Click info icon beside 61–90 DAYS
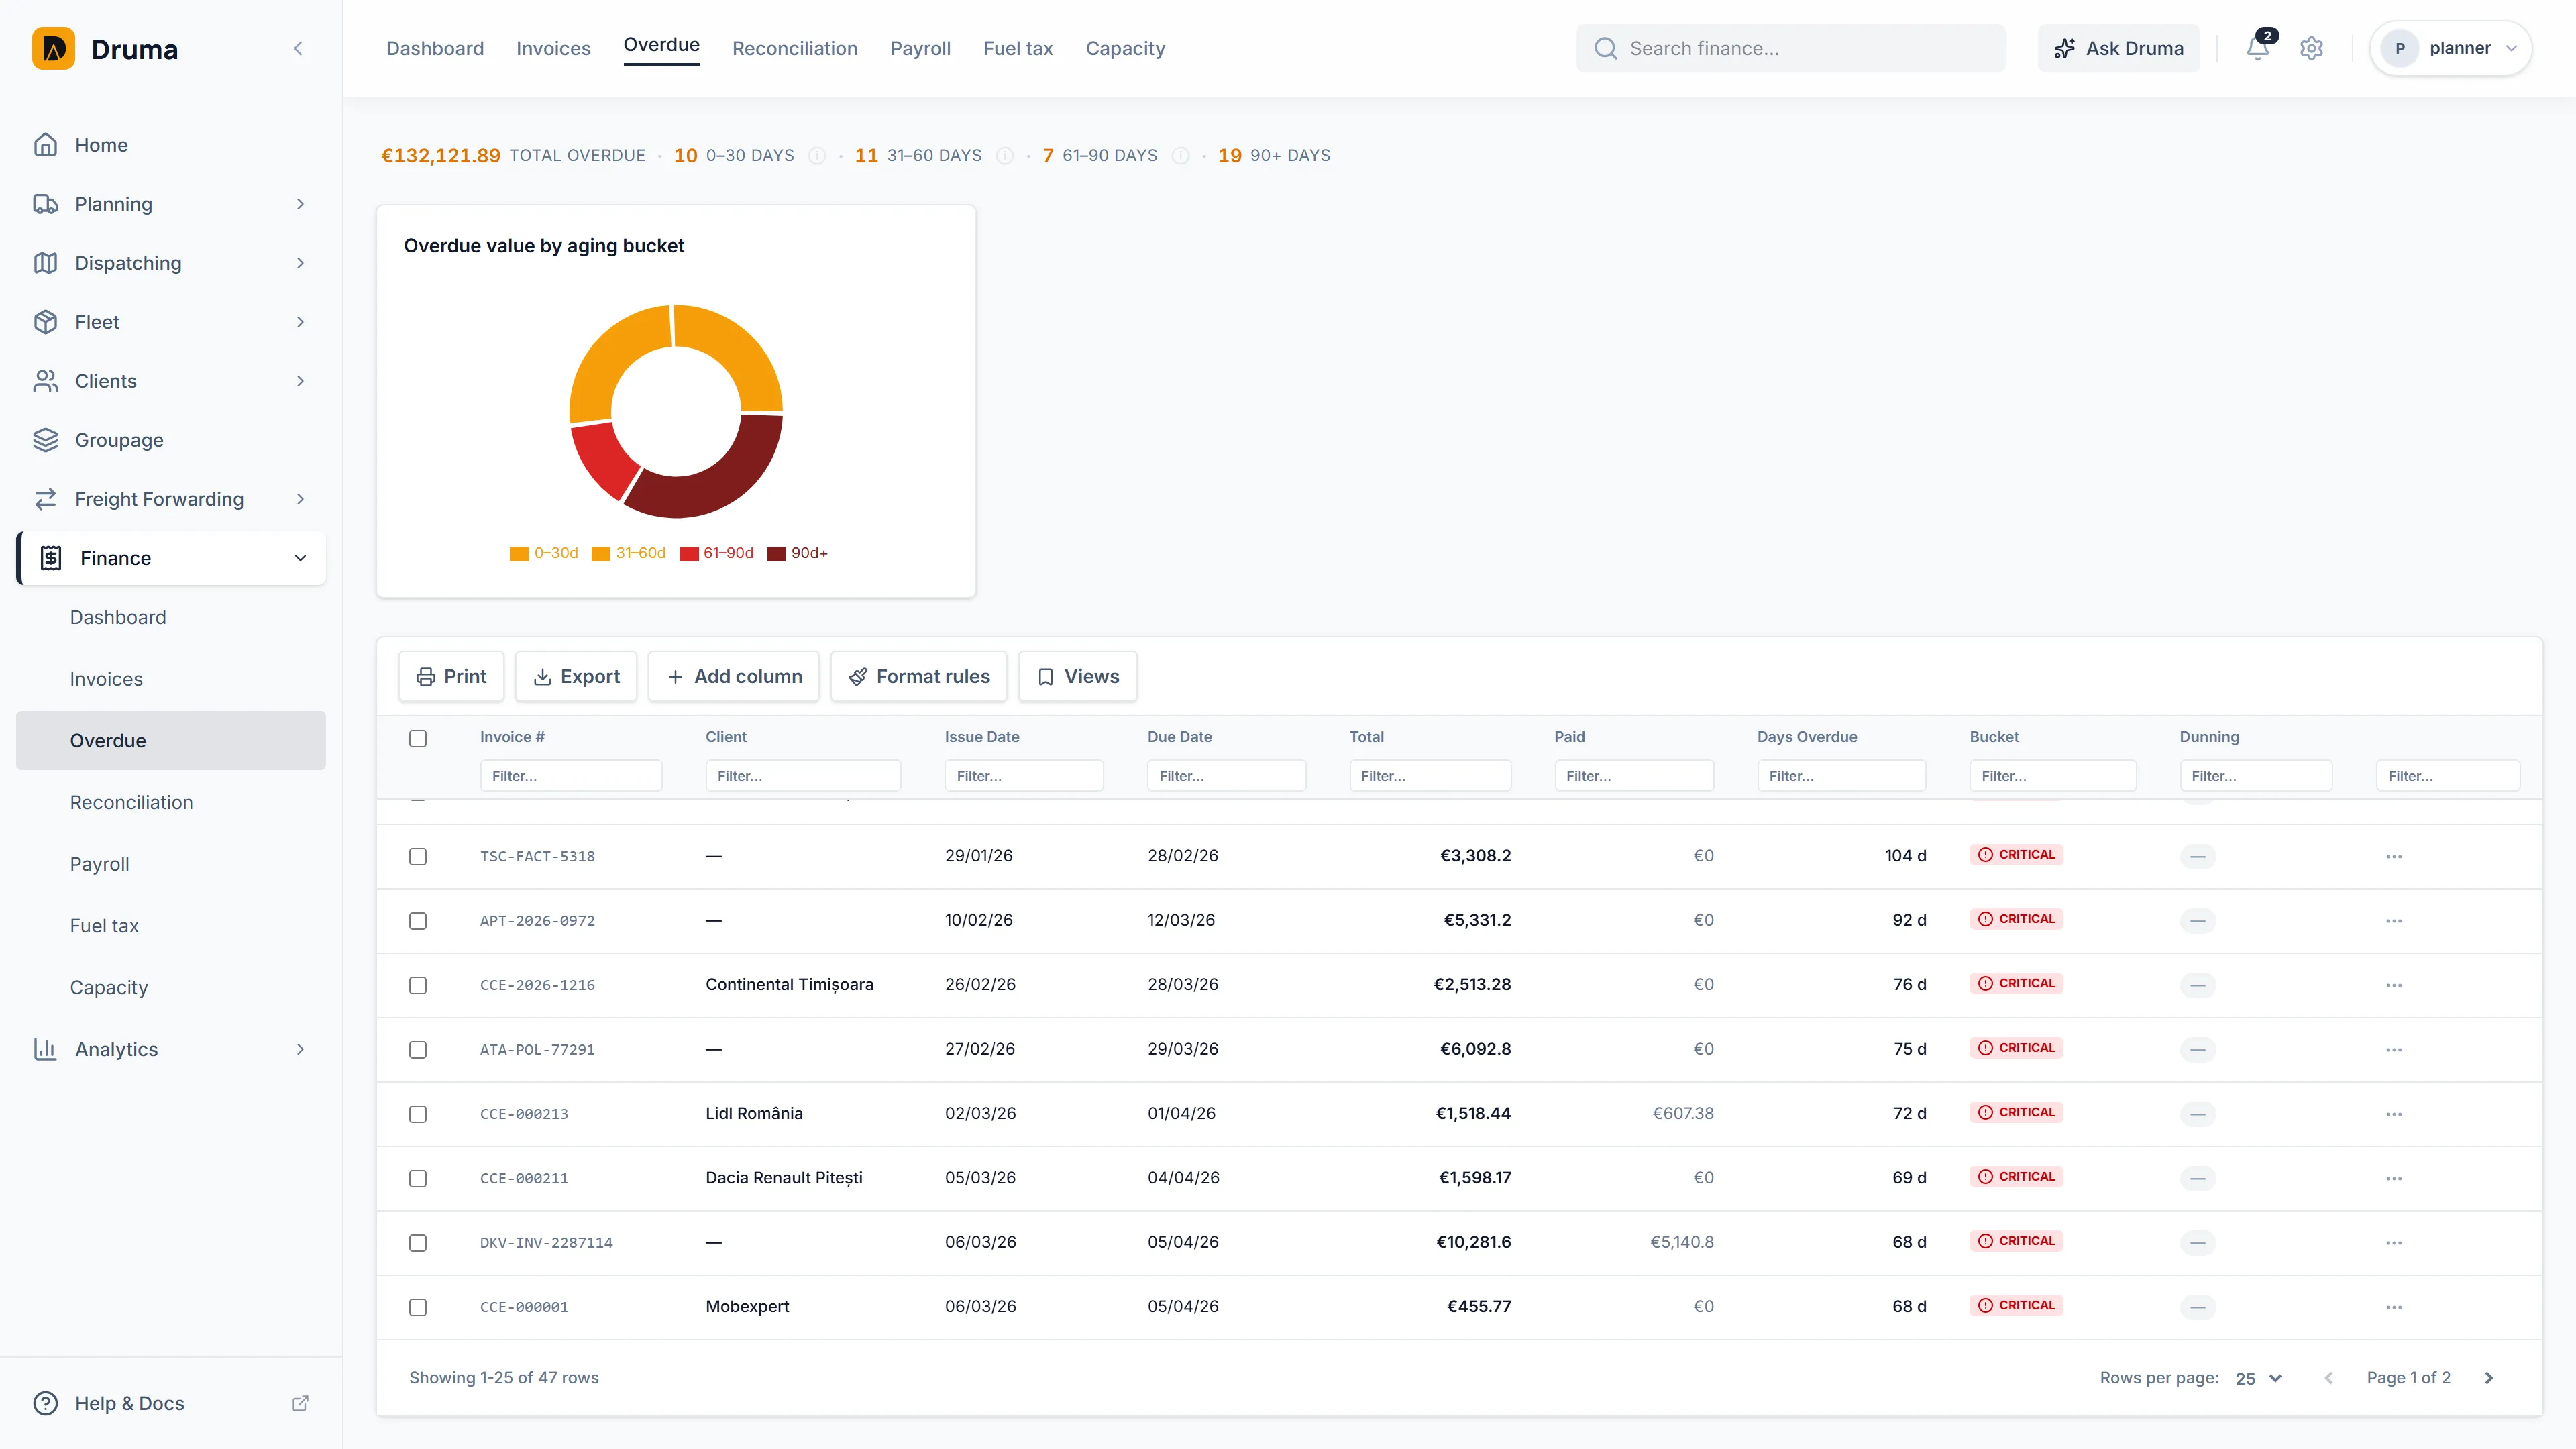Image resolution: width=2576 pixels, height=1449 pixels. click(x=1180, y=155)
